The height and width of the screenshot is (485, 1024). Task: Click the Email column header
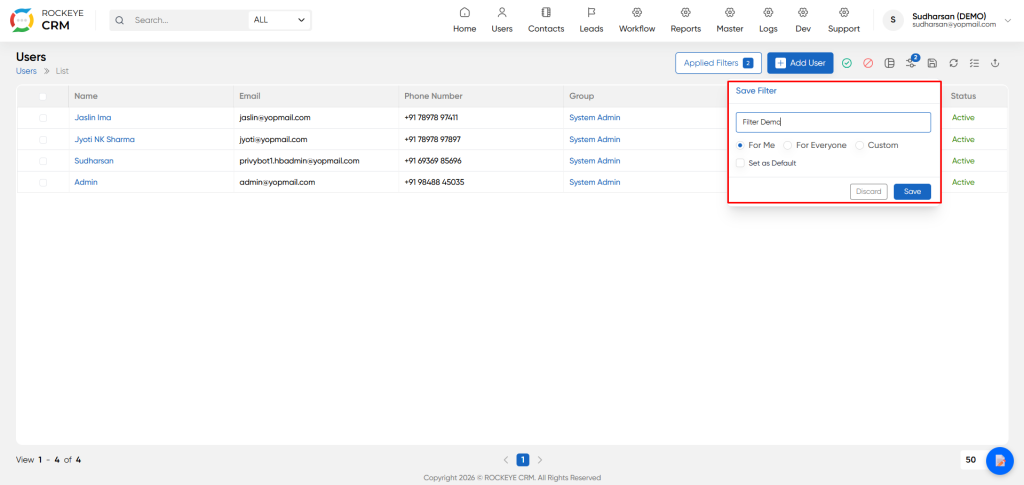pos(250,96)
